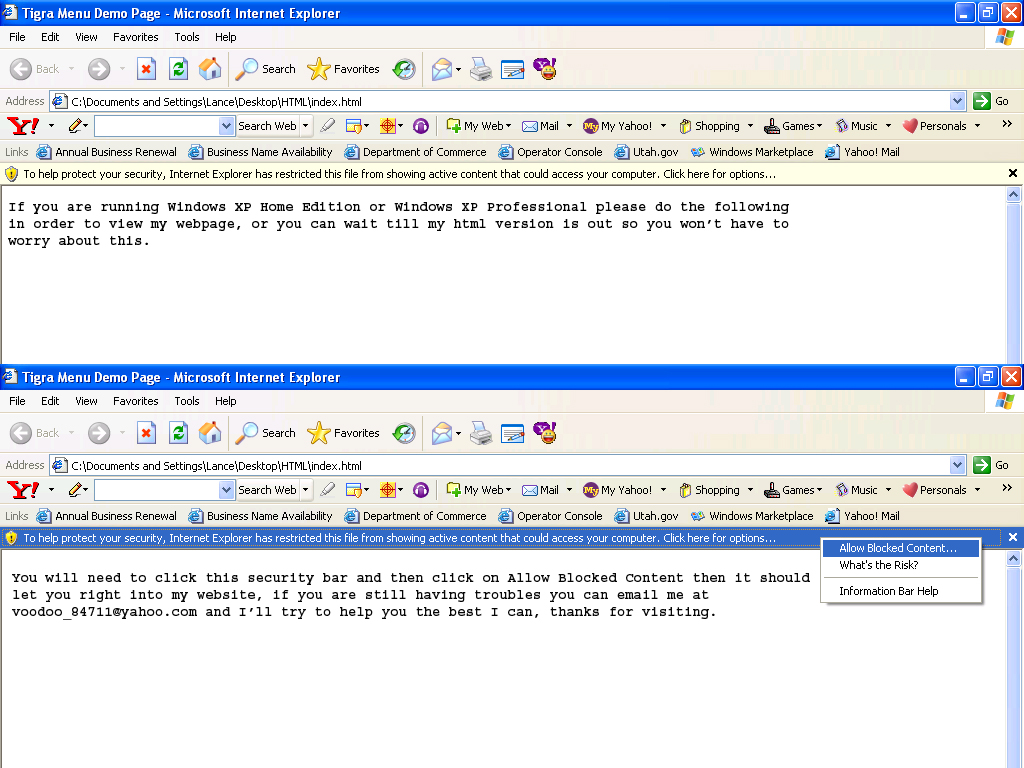
Task: Click Yahoo! logo in upper window toolbar
Action: (x=23, y=125)
